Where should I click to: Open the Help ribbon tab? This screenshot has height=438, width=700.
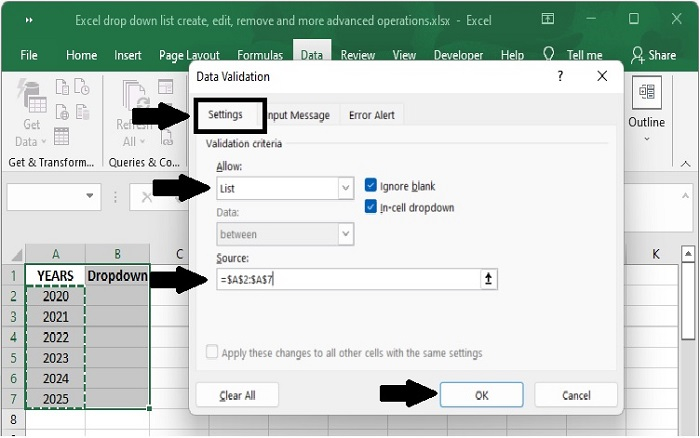pyautogui.click(x=512, y=55)
